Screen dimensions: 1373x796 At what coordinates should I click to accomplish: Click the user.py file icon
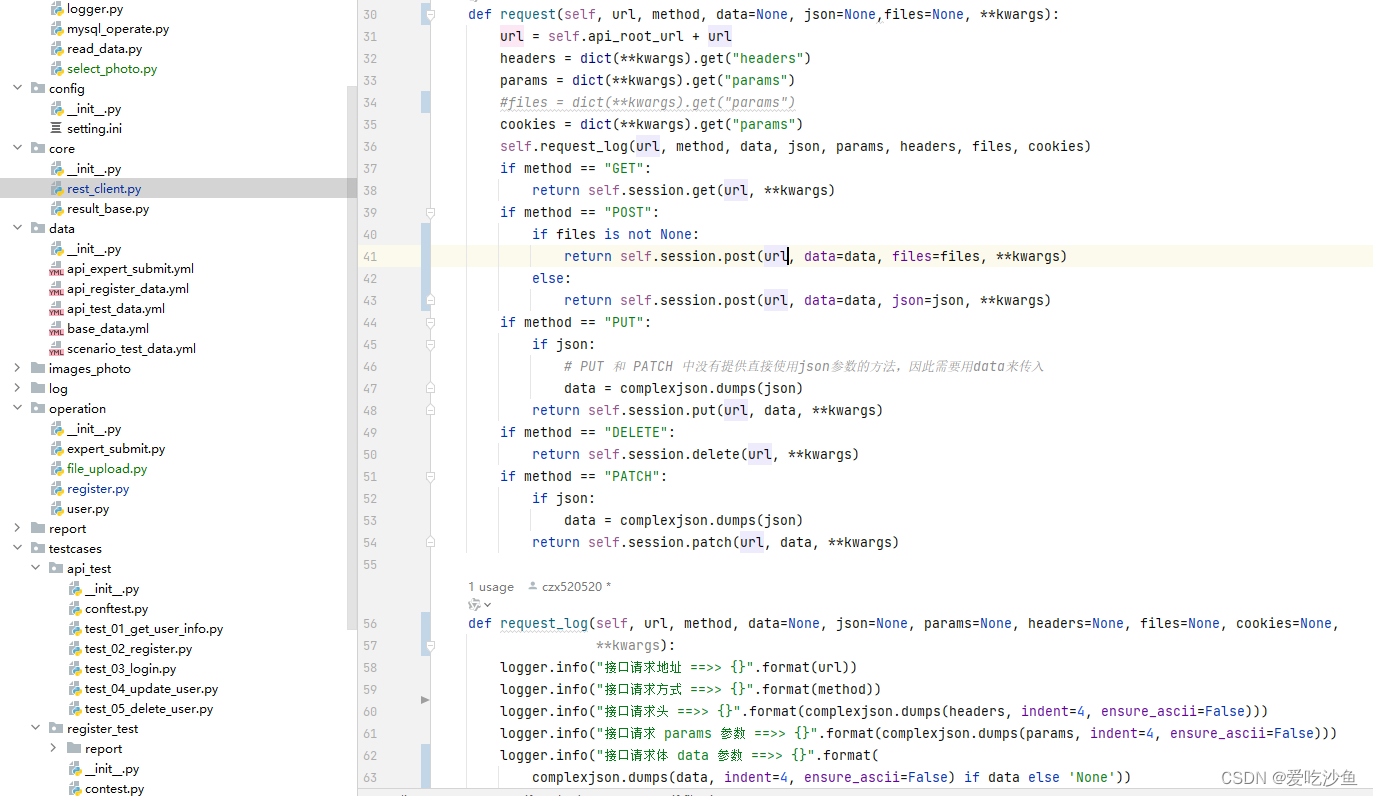coord(57,509)
